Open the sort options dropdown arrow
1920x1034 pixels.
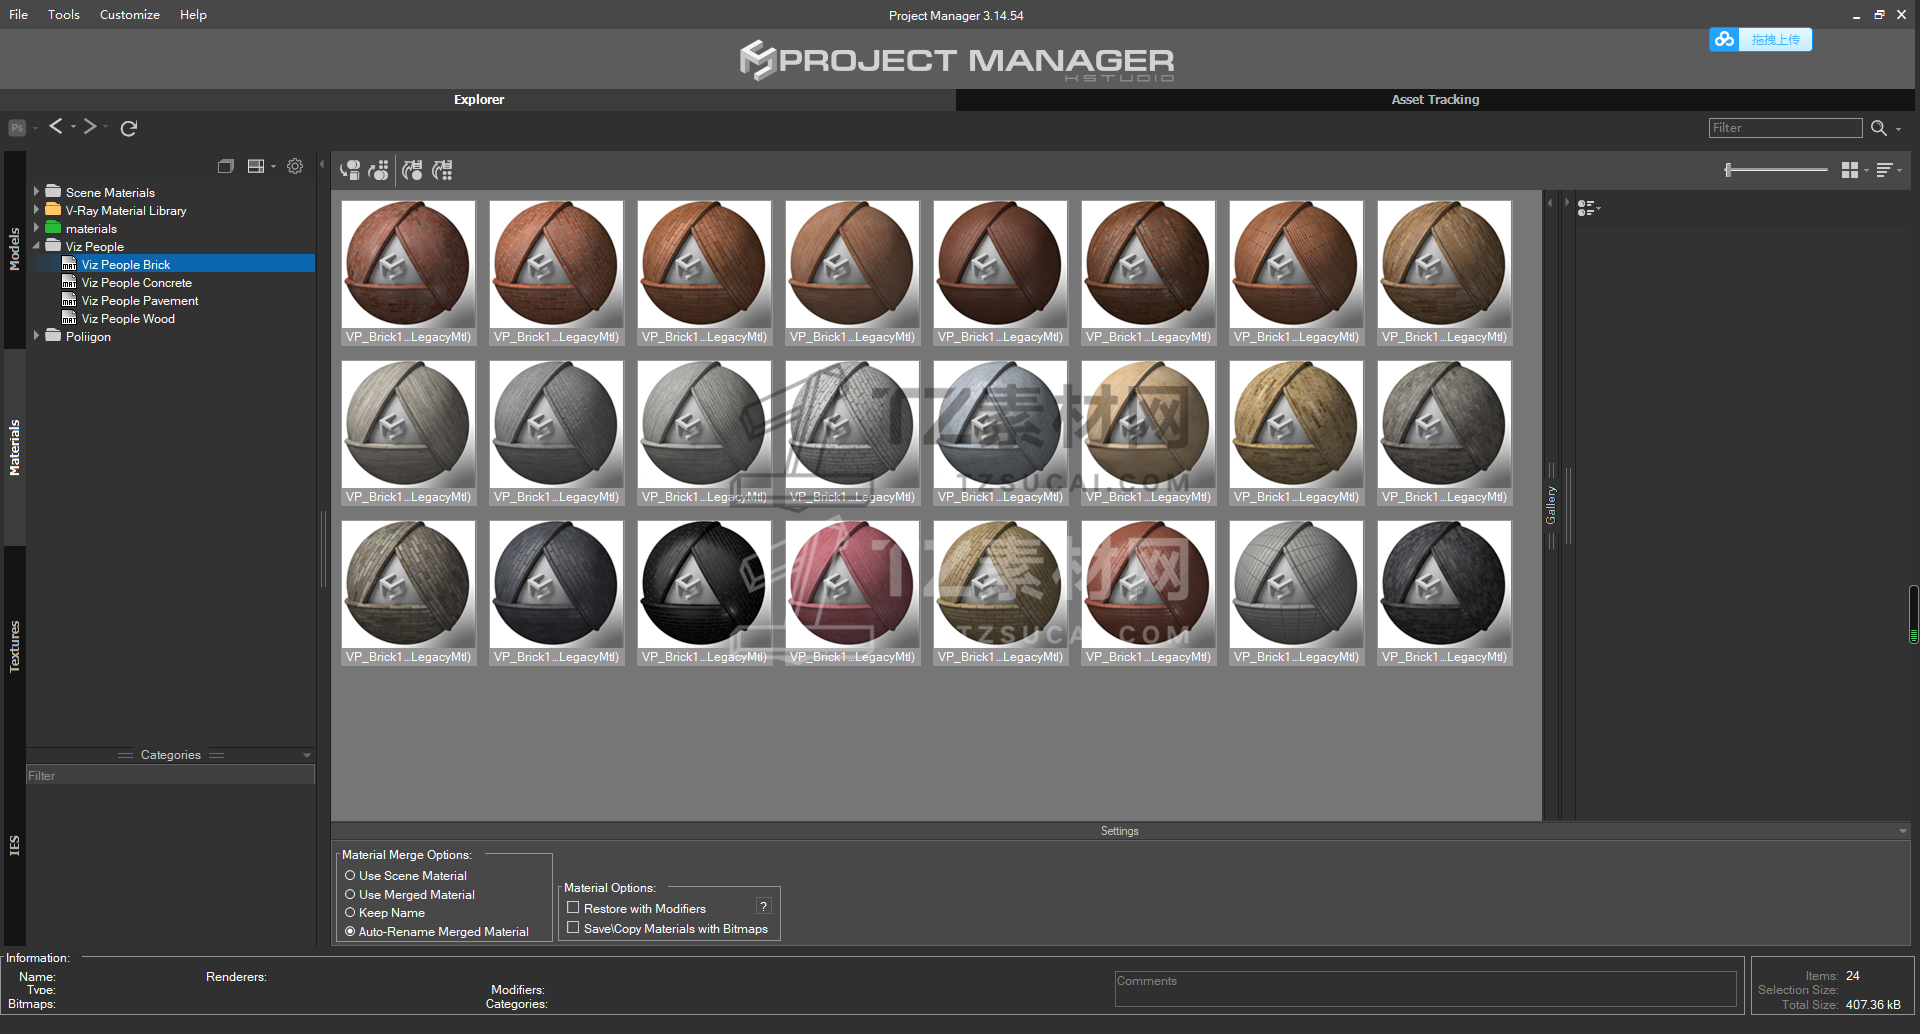click(x=1899, y=171)
